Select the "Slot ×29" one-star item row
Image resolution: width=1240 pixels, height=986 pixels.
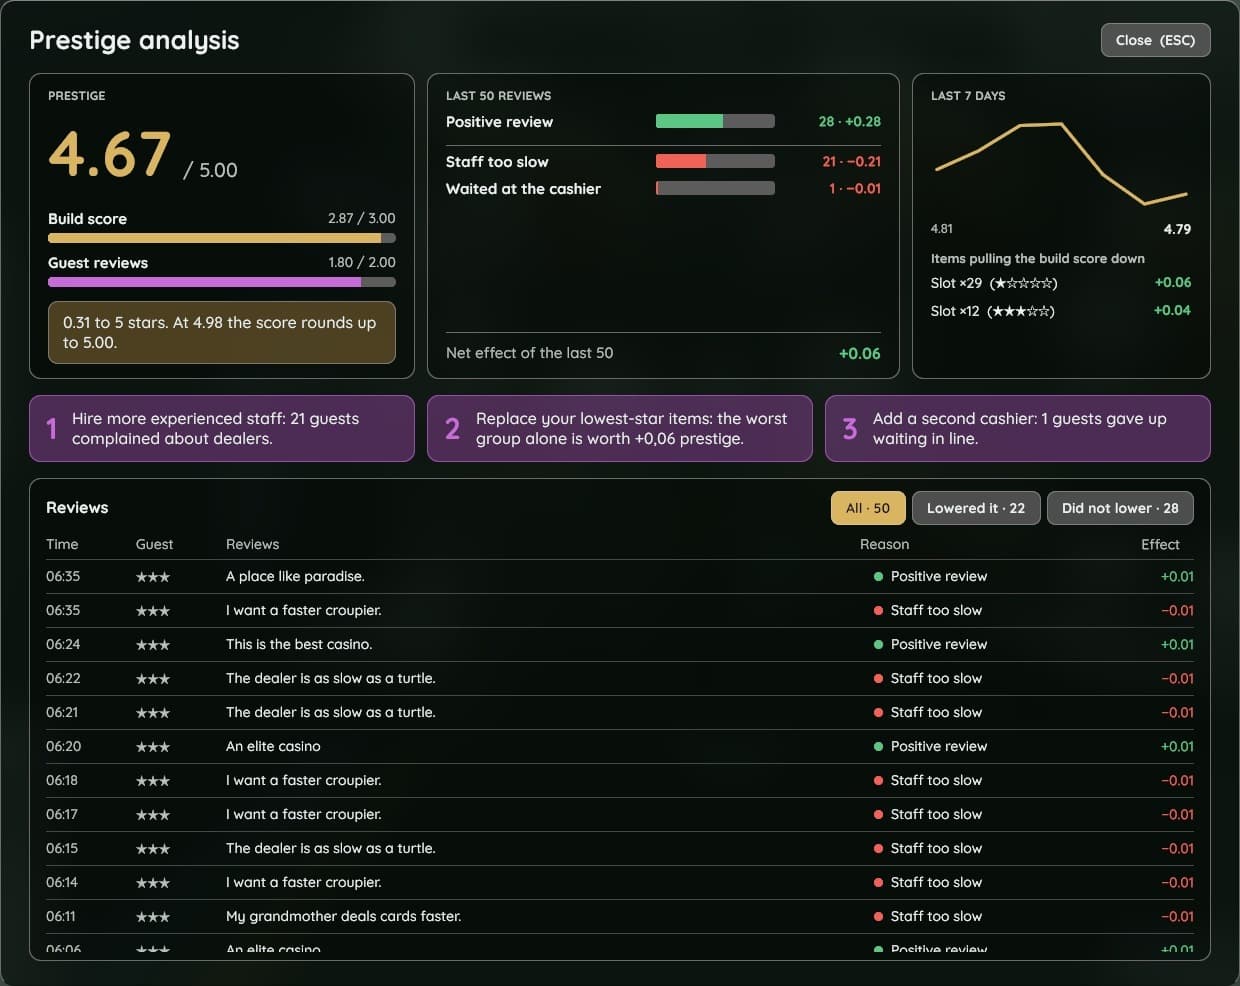click(1061, 283)
